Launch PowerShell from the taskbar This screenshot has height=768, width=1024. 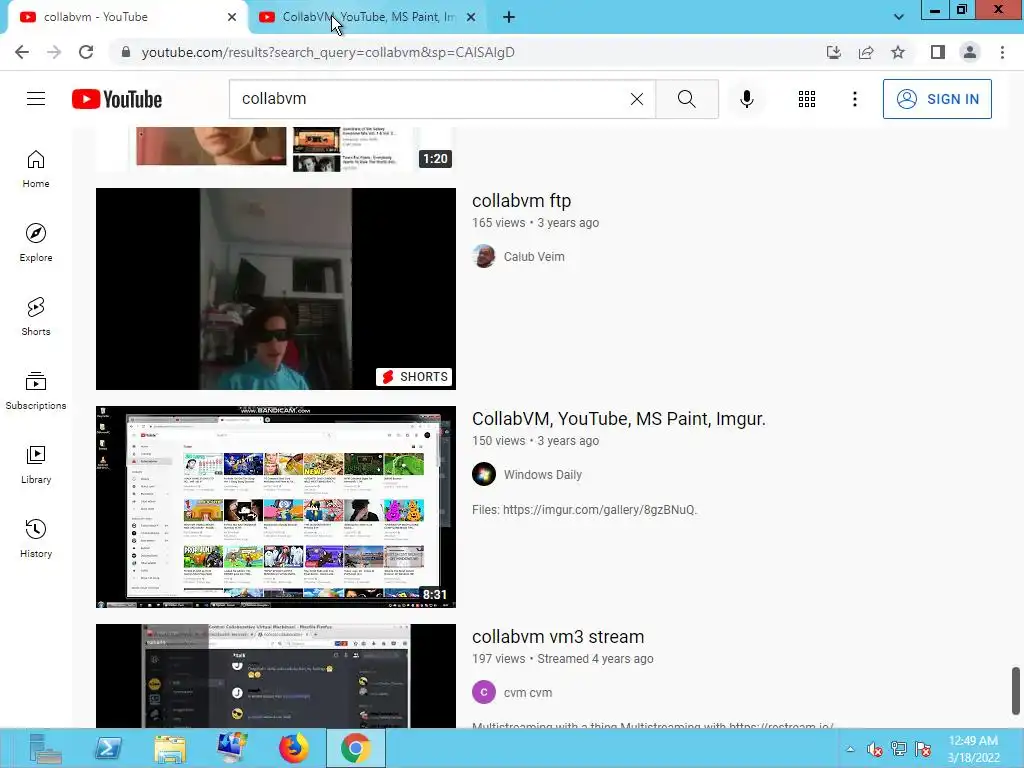click(x=108, y=748)
